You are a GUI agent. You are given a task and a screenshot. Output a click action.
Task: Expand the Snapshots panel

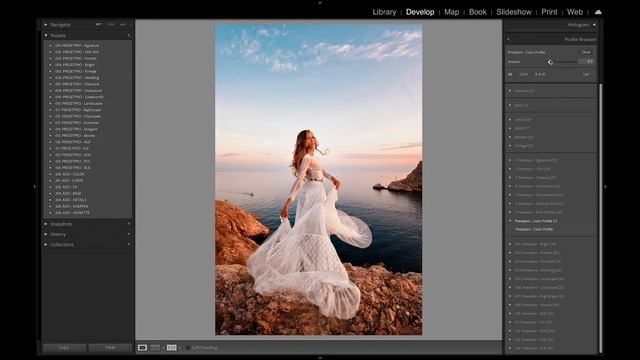click(46, 224)
